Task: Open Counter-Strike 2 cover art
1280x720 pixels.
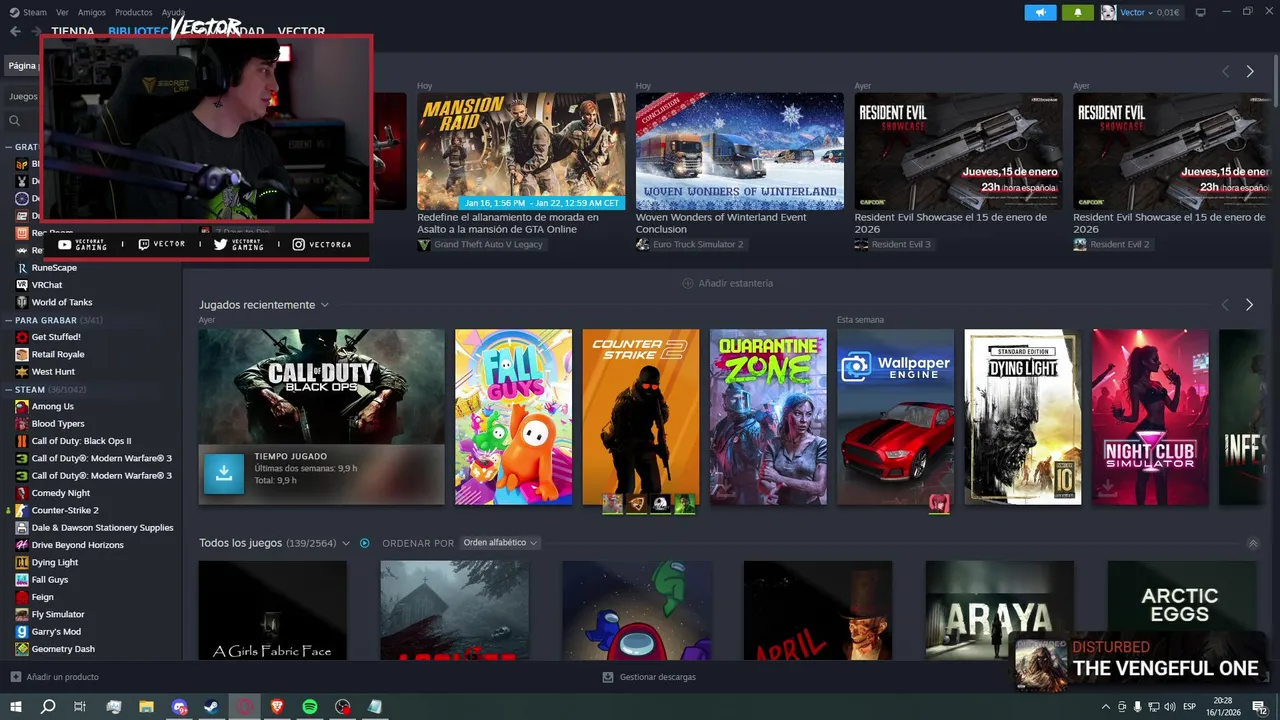Action: [x=641, y=417]
